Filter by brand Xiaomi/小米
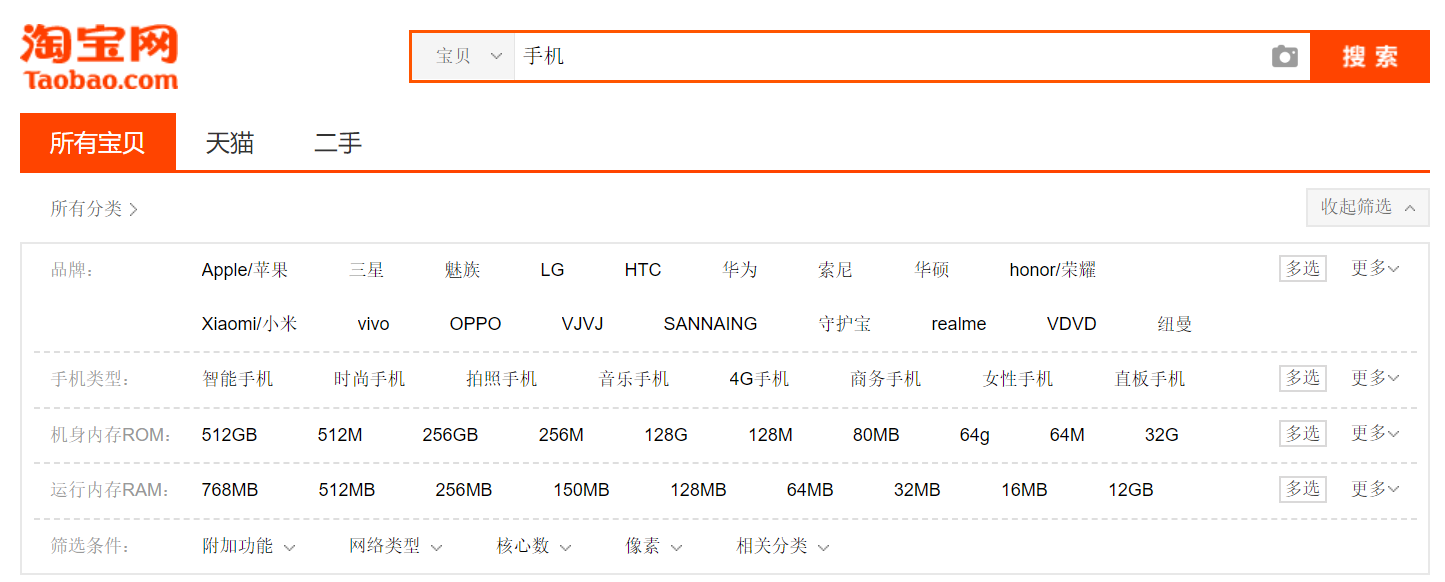 tap(249, 324)
